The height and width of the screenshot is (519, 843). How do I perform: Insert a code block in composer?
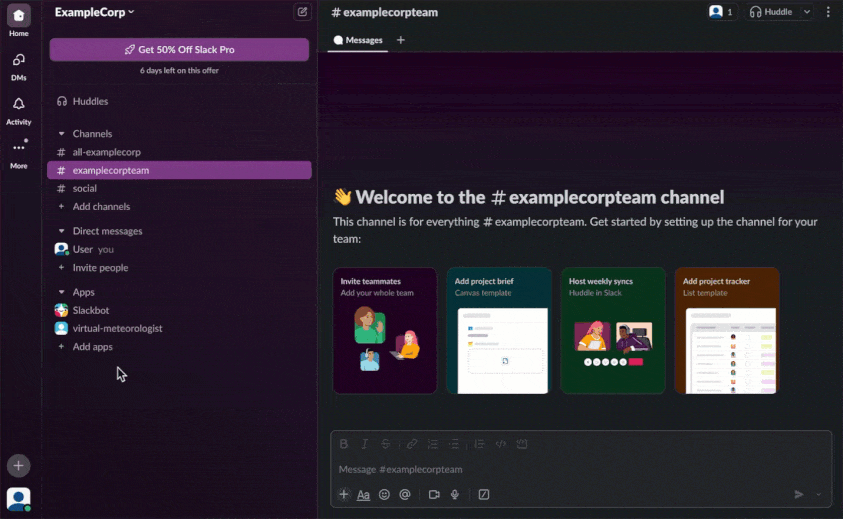(521, 444)
